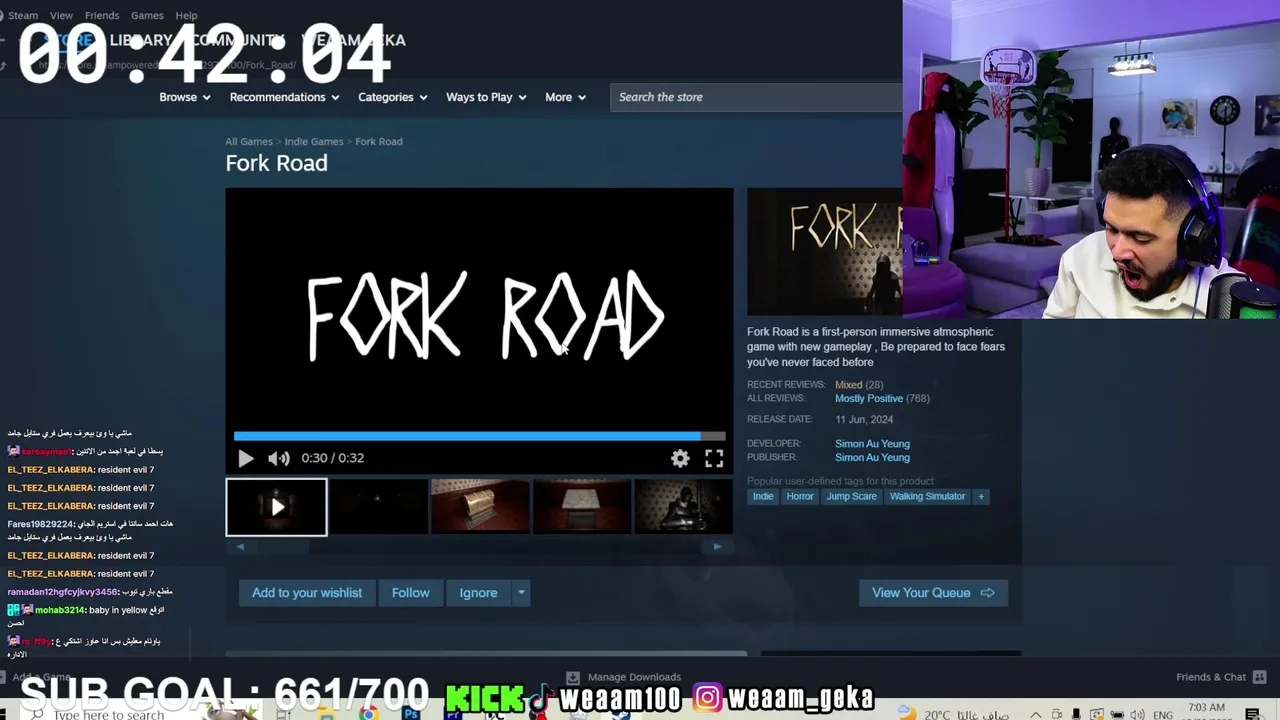Open the wooden chest screenshot thumbnail
1280x720 pixels.
480,507
